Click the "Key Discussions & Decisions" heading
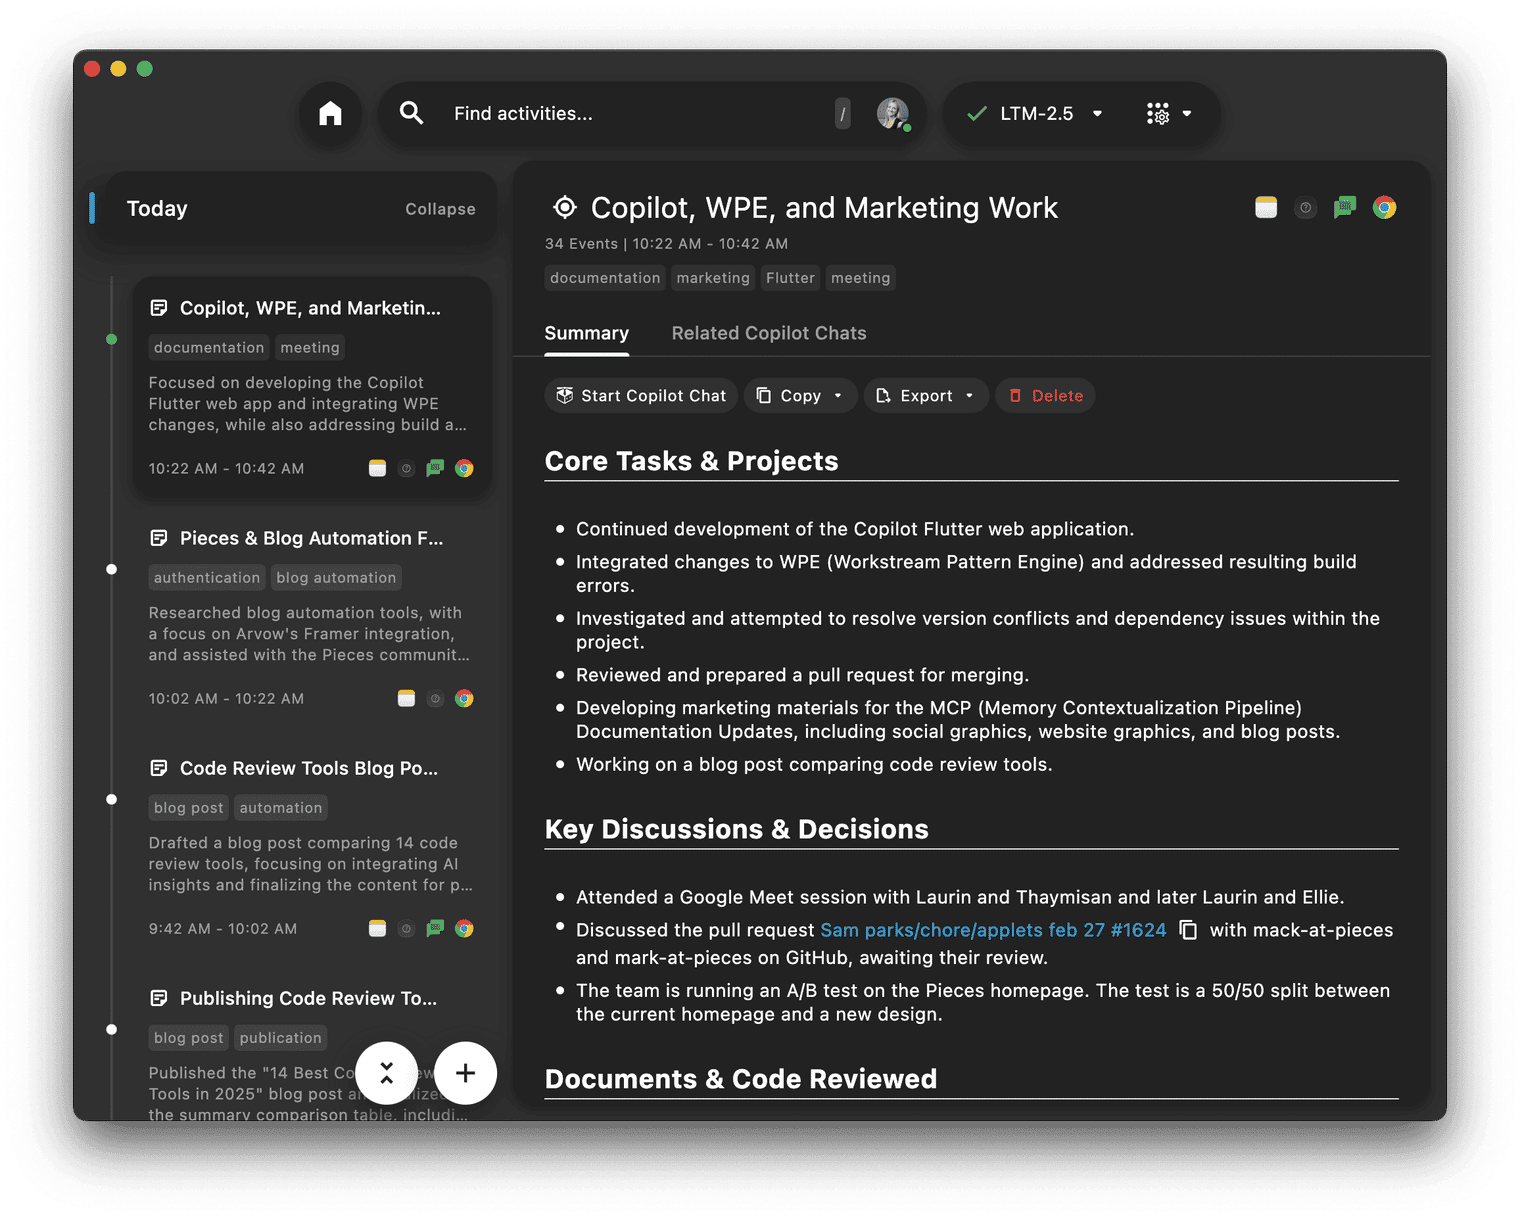The height and width of the screenshot is (1218, 1520). tap(737, 829)
